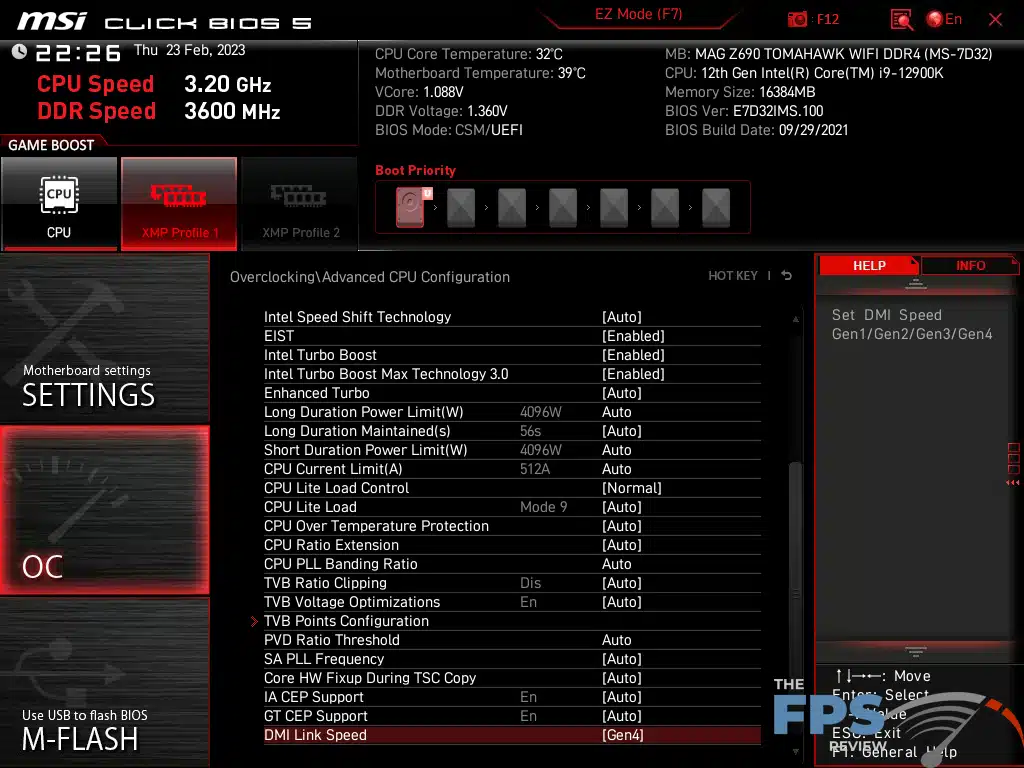Select the last boot priority device slot

tap(716, 207)
